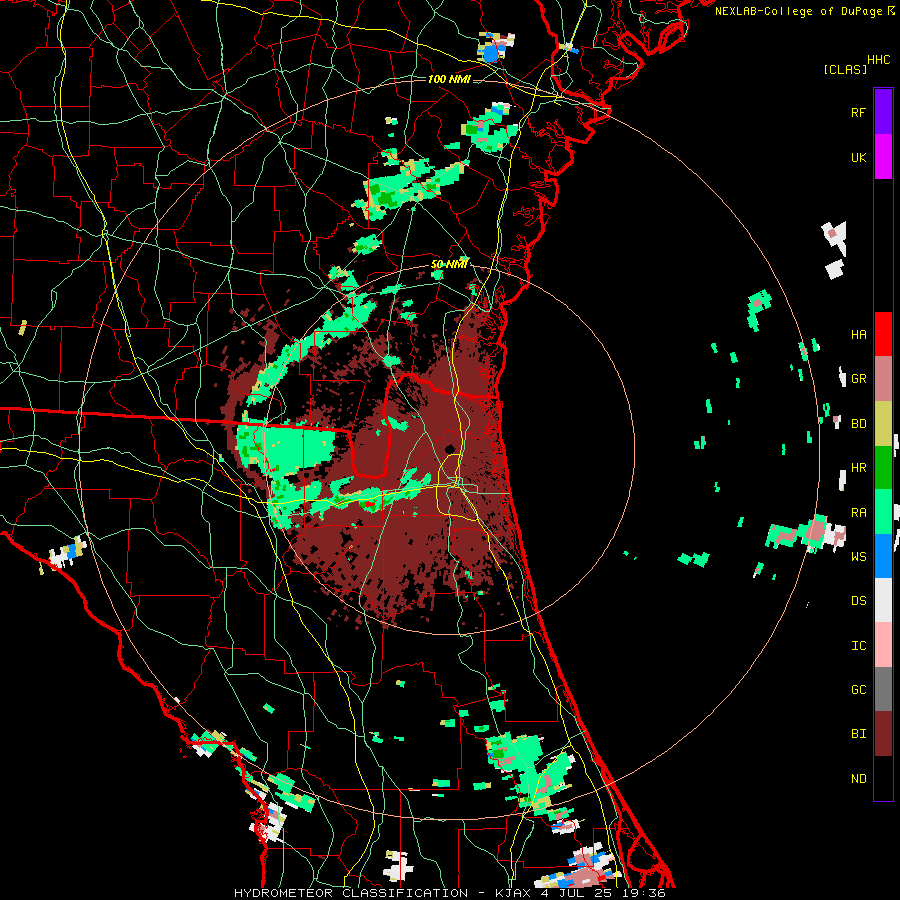Select the black ND no data swatch
This screenshot has height=900, width=900.
coord(883,778)
